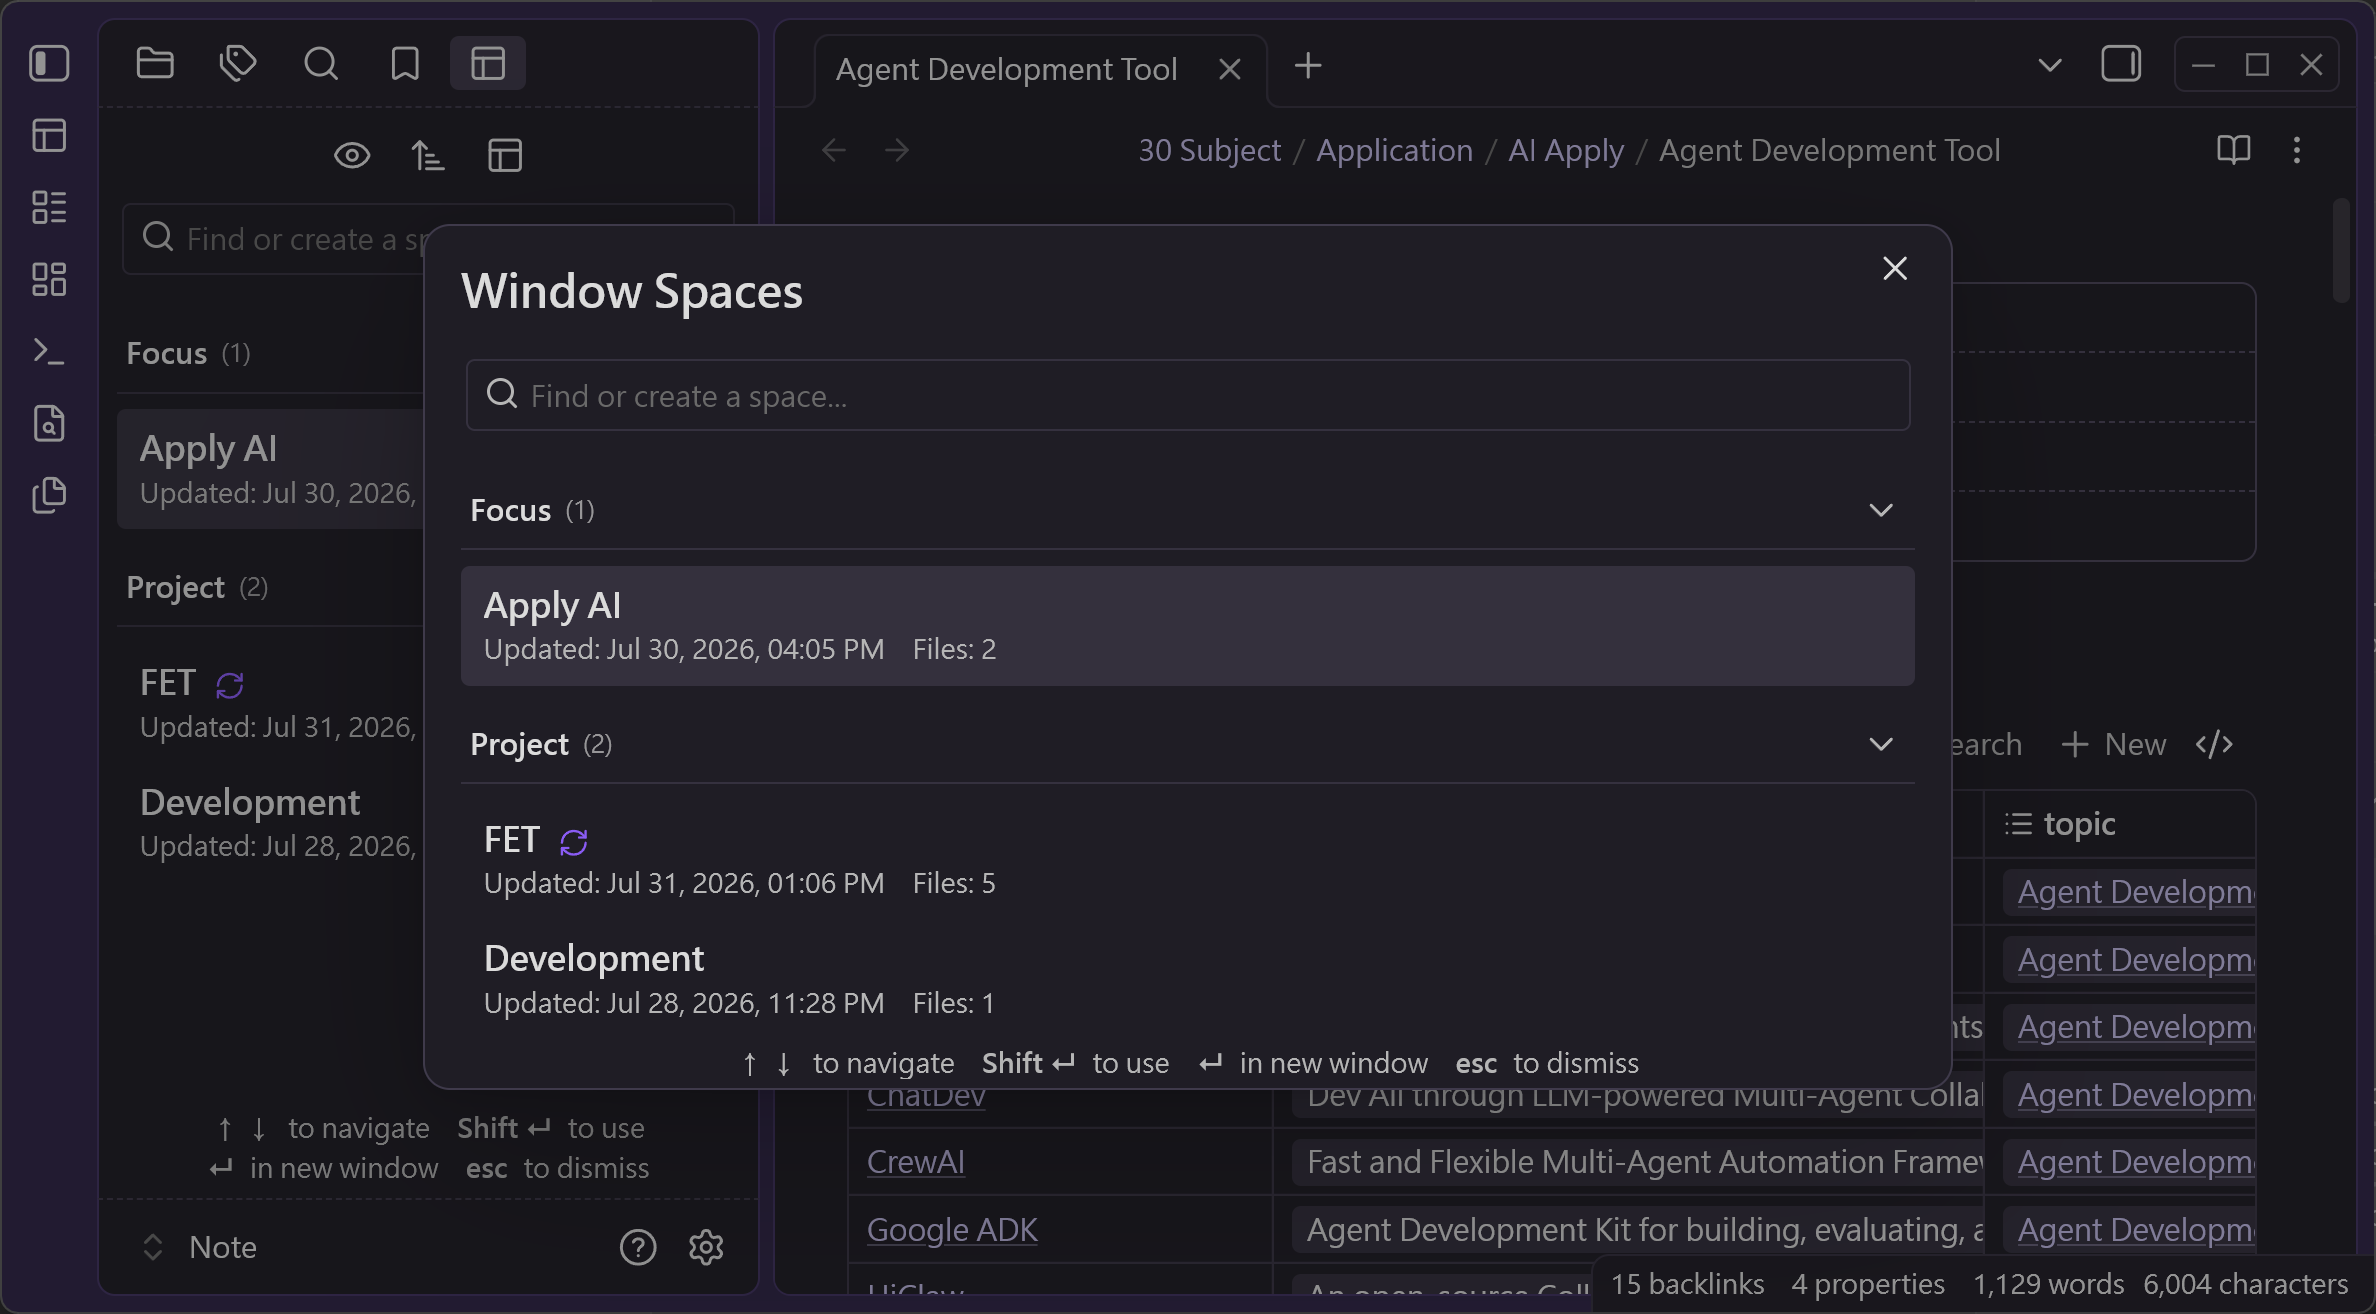This screenshot has width=2376, height=1314.
Task: Toggle the left sidebar collapse icon
Action: click(x=49, y=63)
